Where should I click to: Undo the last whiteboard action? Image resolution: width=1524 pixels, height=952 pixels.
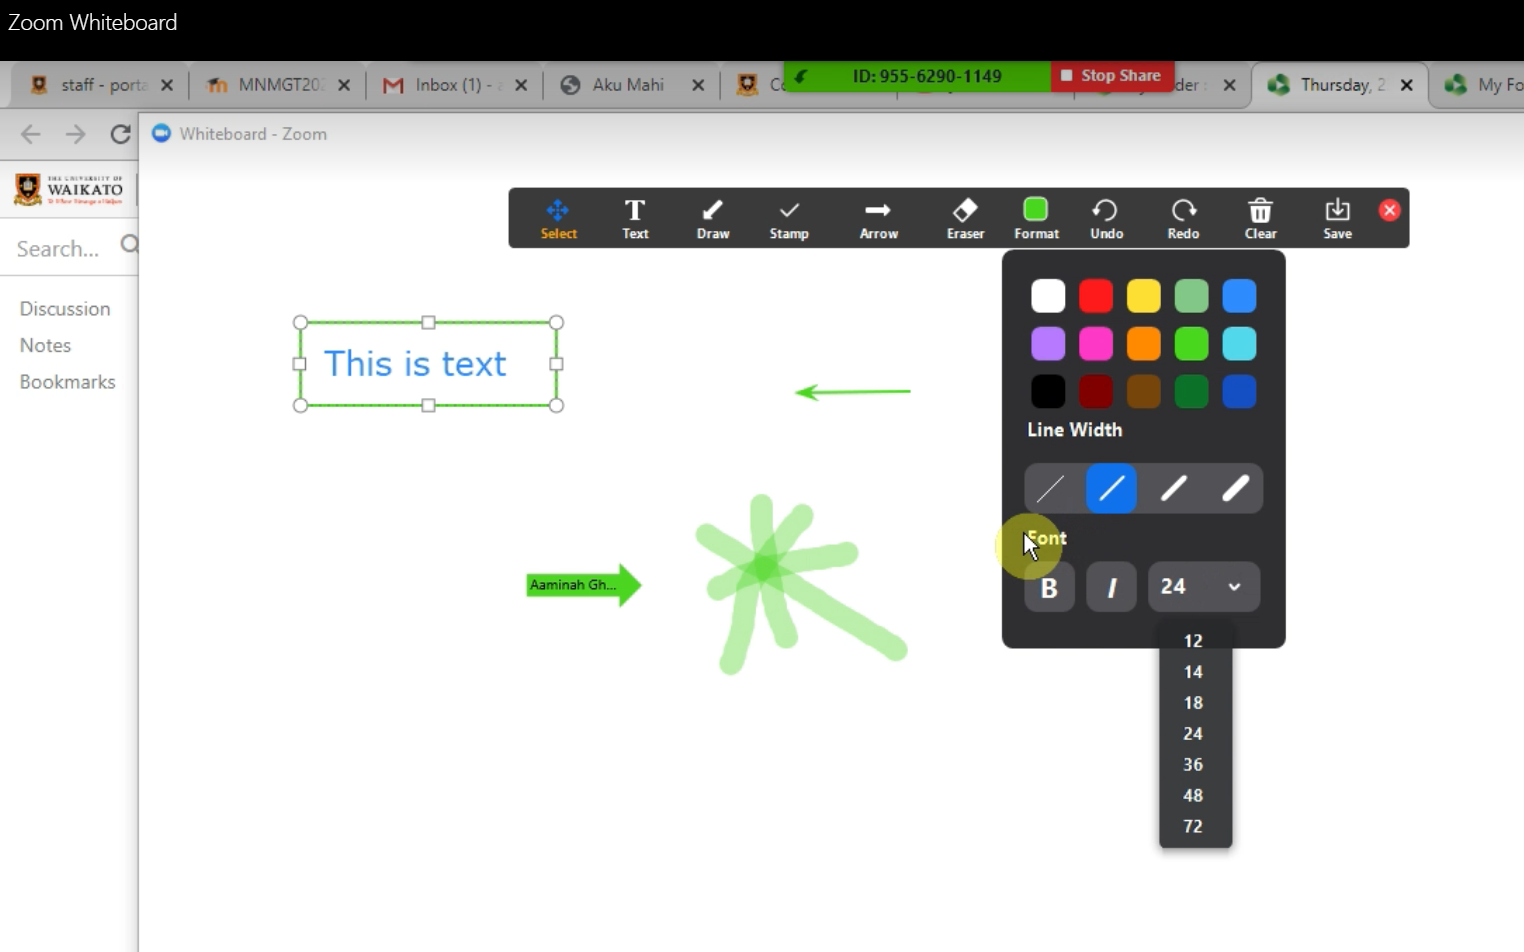1106,219
